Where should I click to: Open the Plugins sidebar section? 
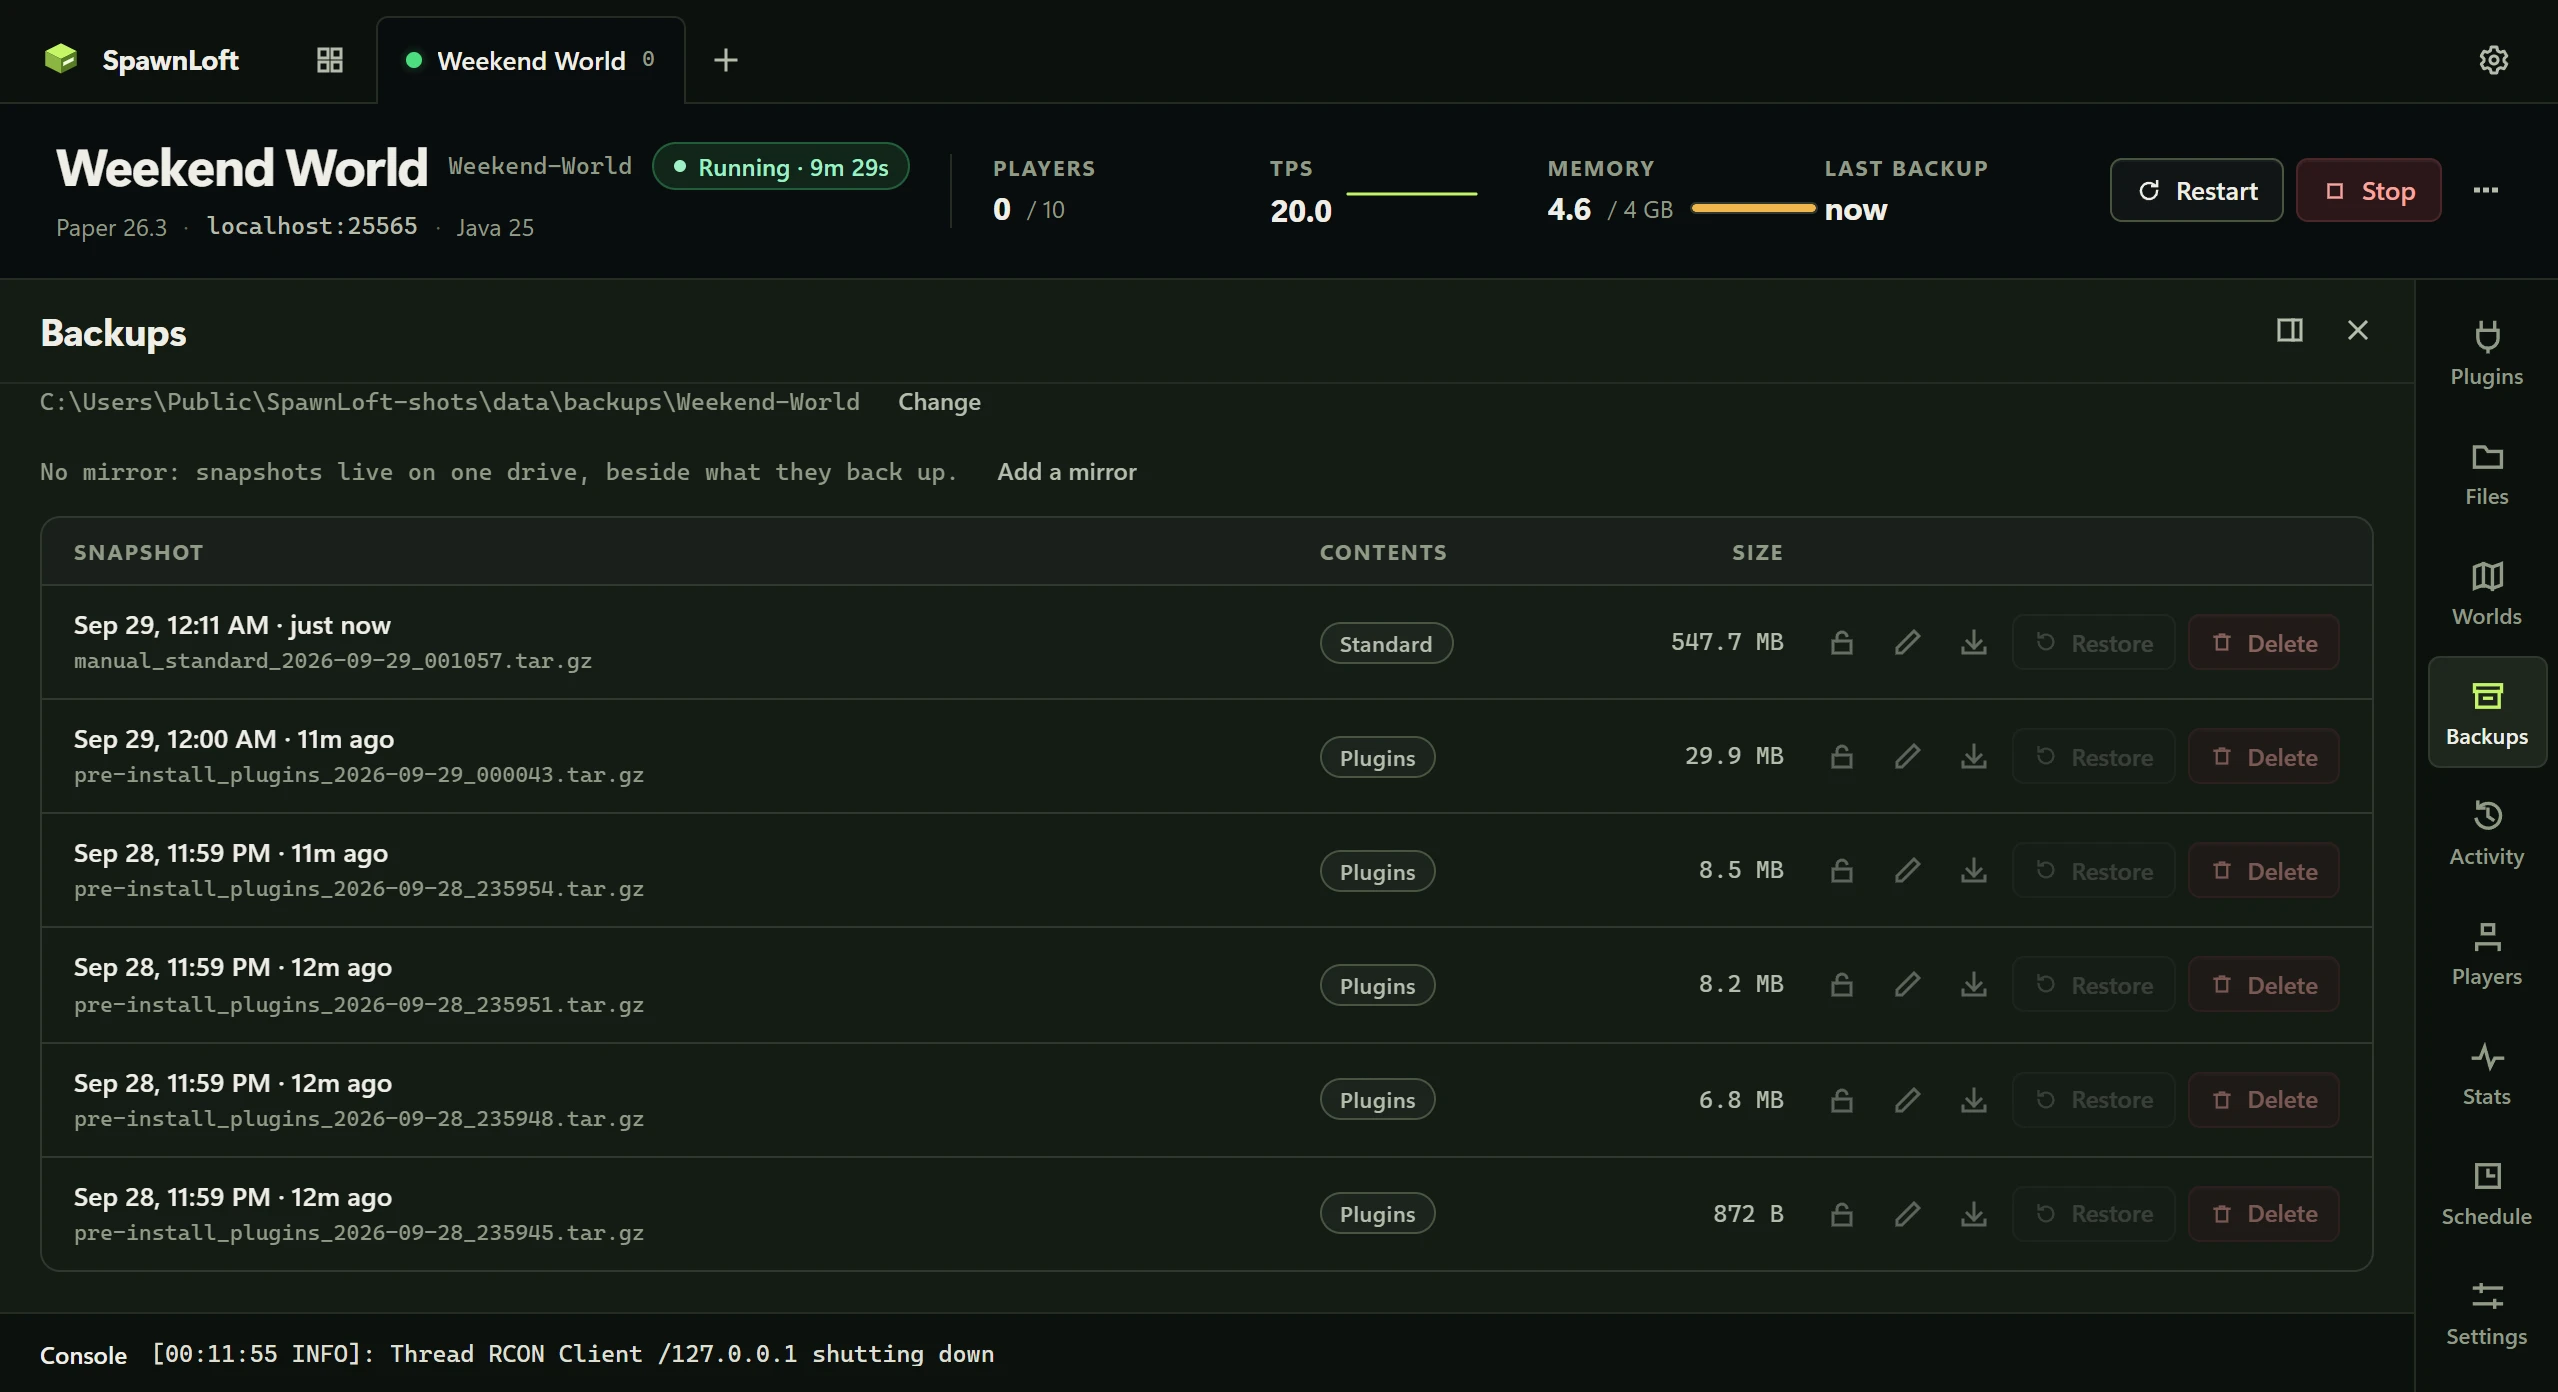(2486, 352)
